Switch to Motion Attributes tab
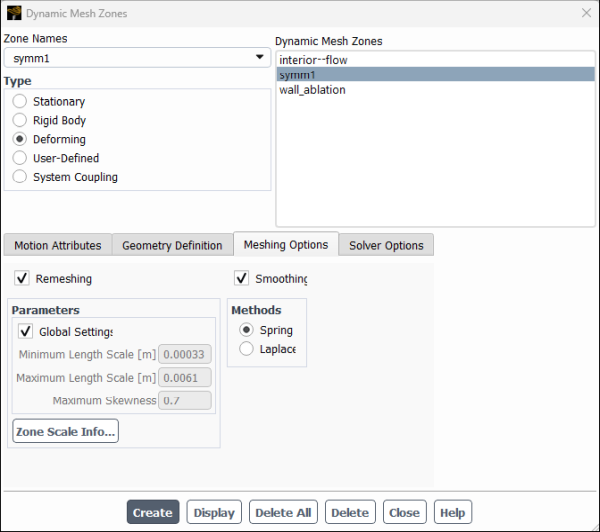This screenshot has height=532, width=600. tap(57, 246)
